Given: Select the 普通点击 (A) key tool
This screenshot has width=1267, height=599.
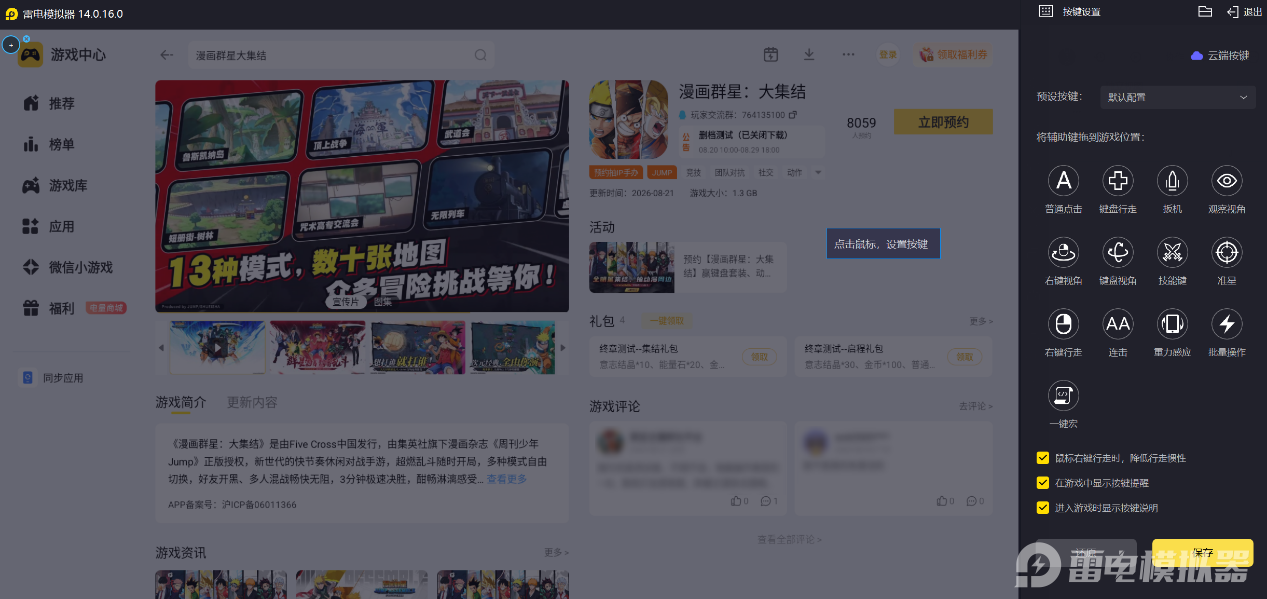Looking at the screenshot, I should click(1064, 180).
